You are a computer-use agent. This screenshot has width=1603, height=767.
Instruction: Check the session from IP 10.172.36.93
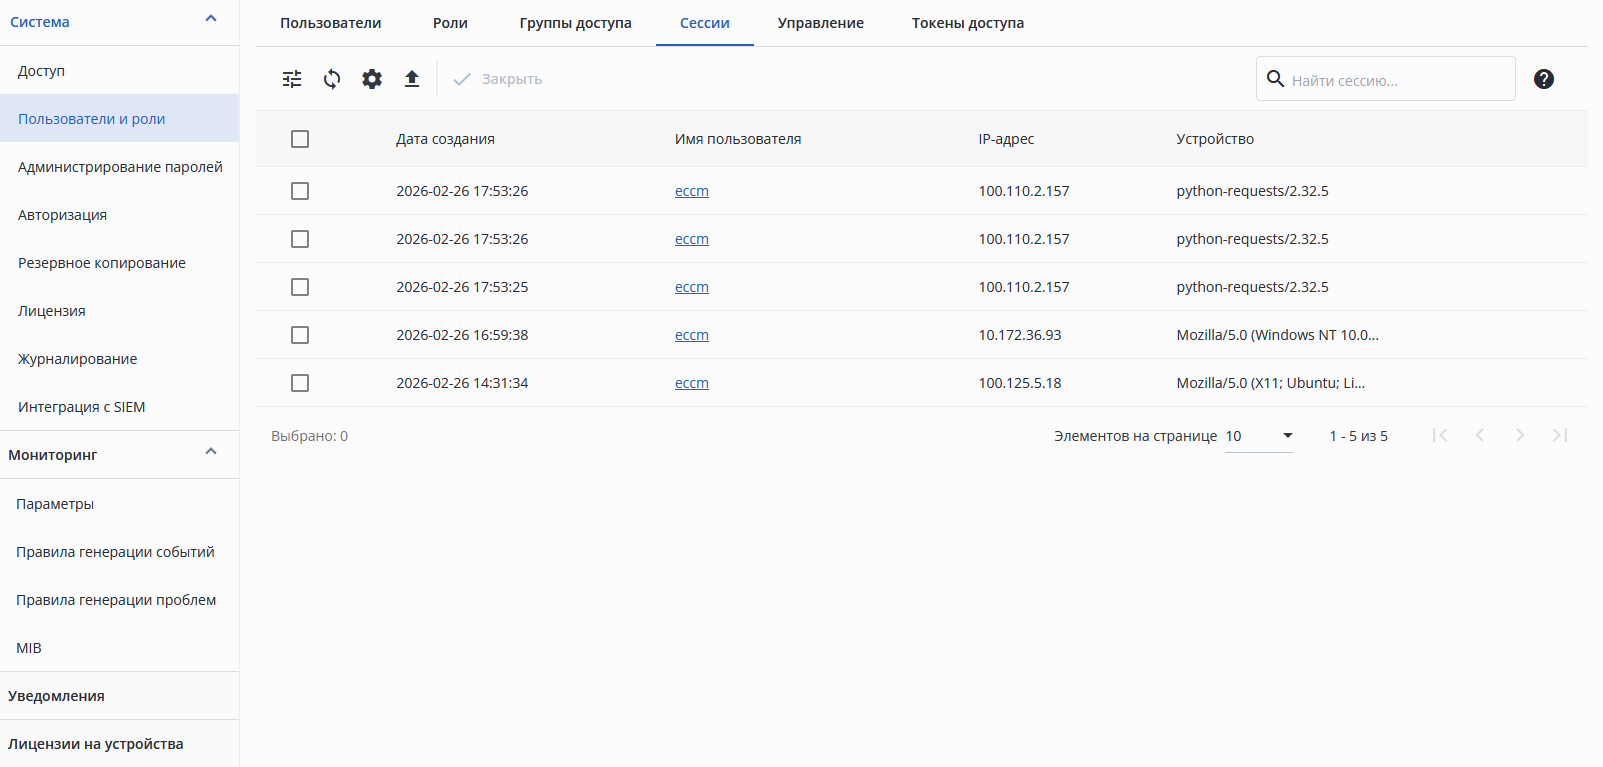point(300,335)
